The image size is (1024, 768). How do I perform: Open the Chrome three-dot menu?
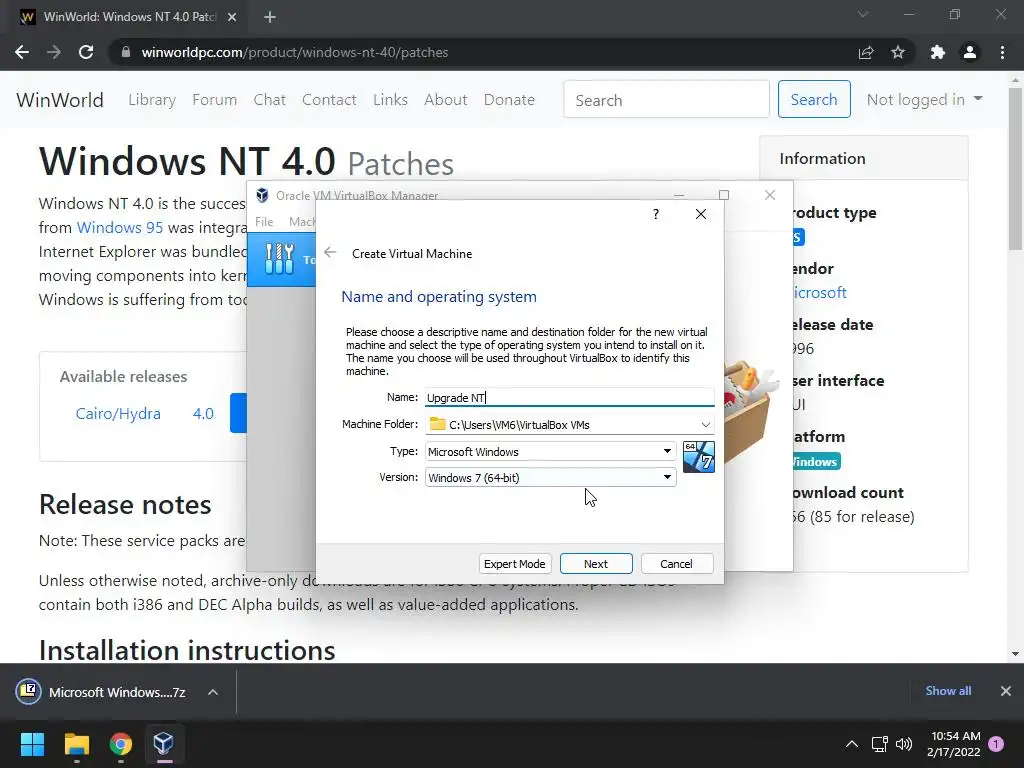pyautogui.click(x=1002, y=52)
